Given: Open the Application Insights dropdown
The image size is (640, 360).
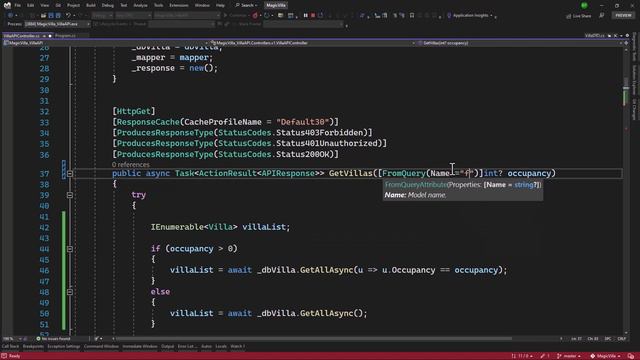Looking at the screenshot, I should (470, 16).
